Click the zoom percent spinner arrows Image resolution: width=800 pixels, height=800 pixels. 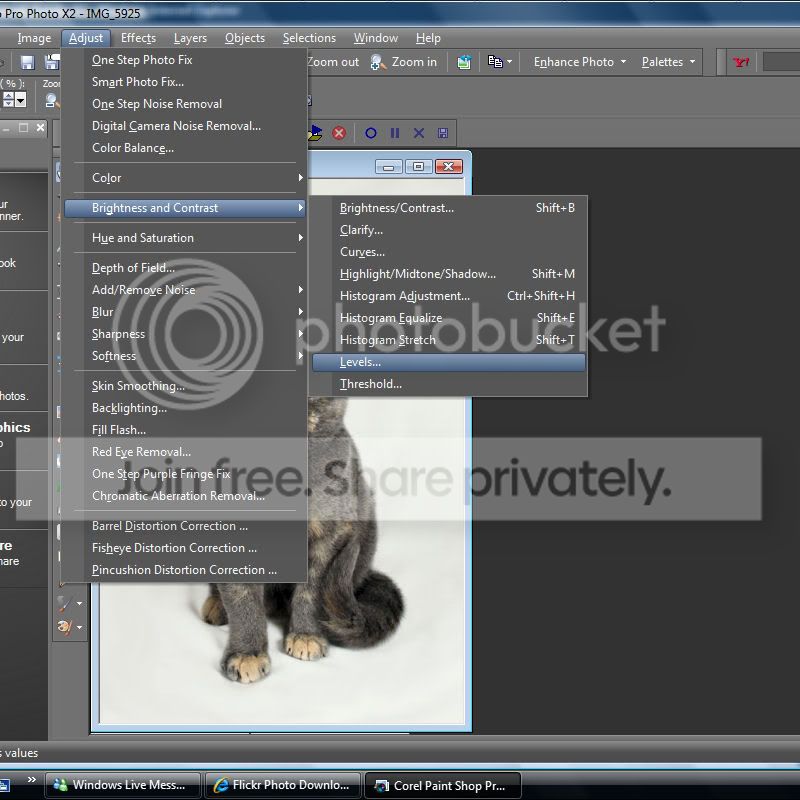[x=7, y=100]
